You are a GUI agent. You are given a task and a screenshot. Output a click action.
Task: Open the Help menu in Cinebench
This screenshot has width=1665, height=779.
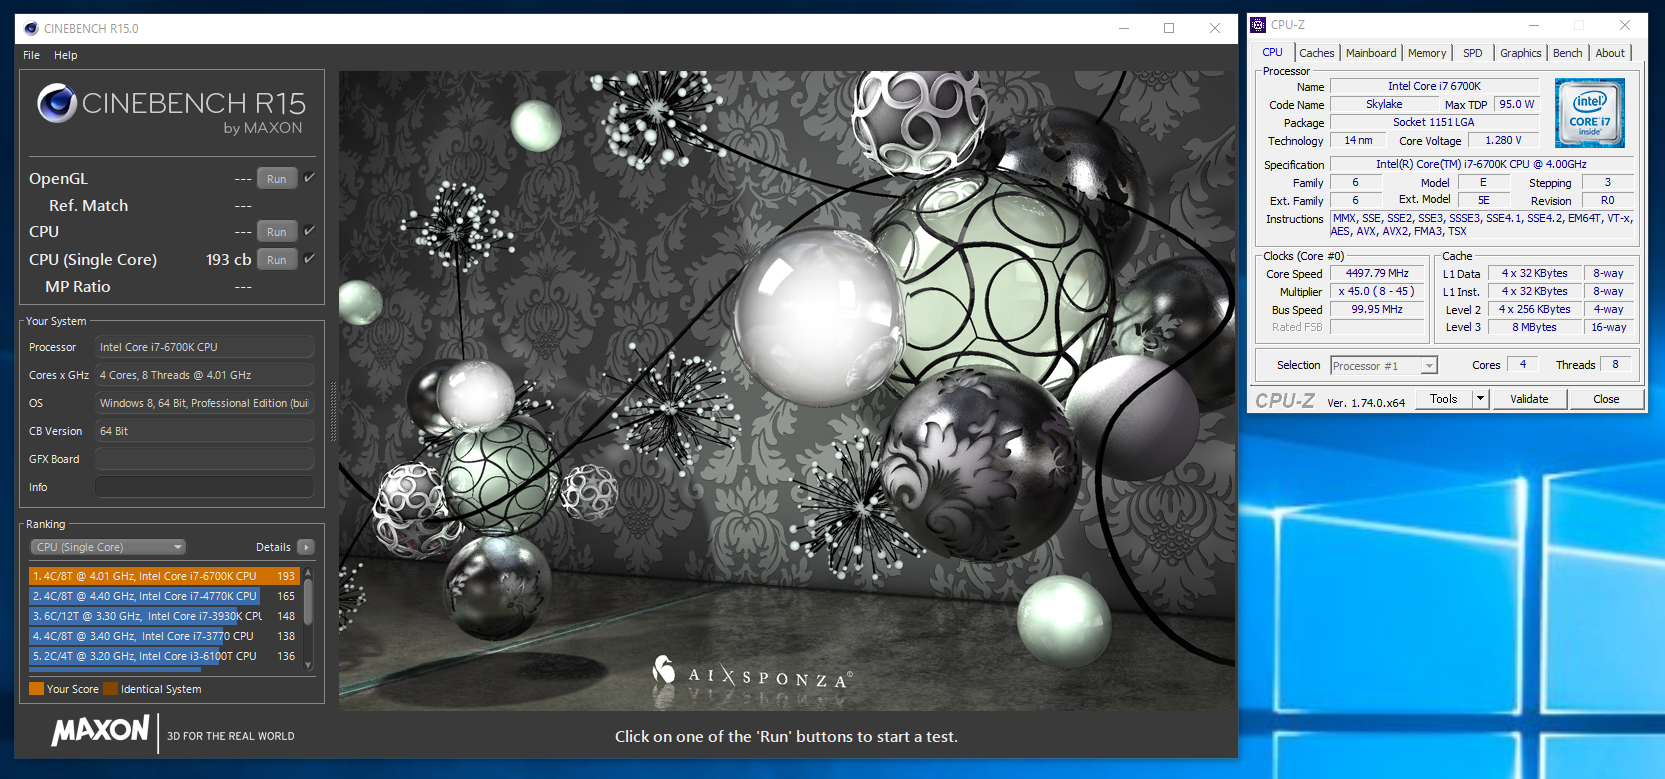pyautogui.click(x=66, y=55)
